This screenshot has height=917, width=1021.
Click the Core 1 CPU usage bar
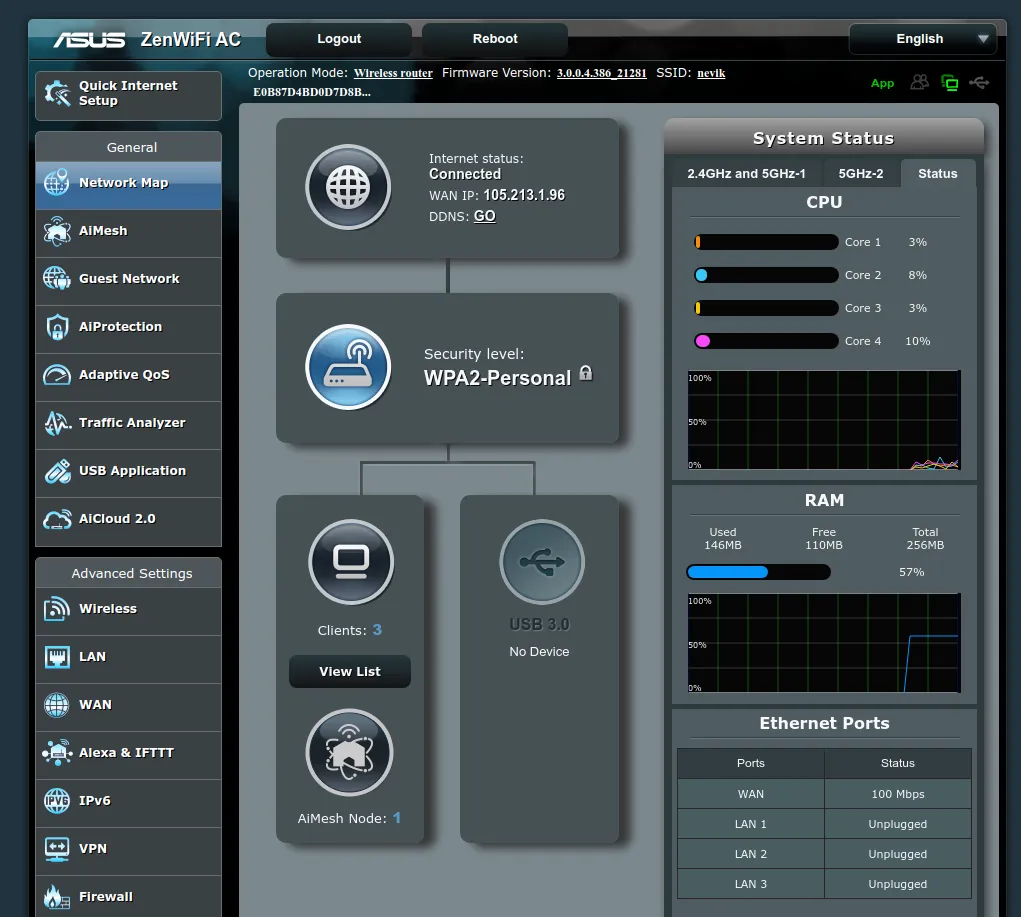(x=766, y=242)
